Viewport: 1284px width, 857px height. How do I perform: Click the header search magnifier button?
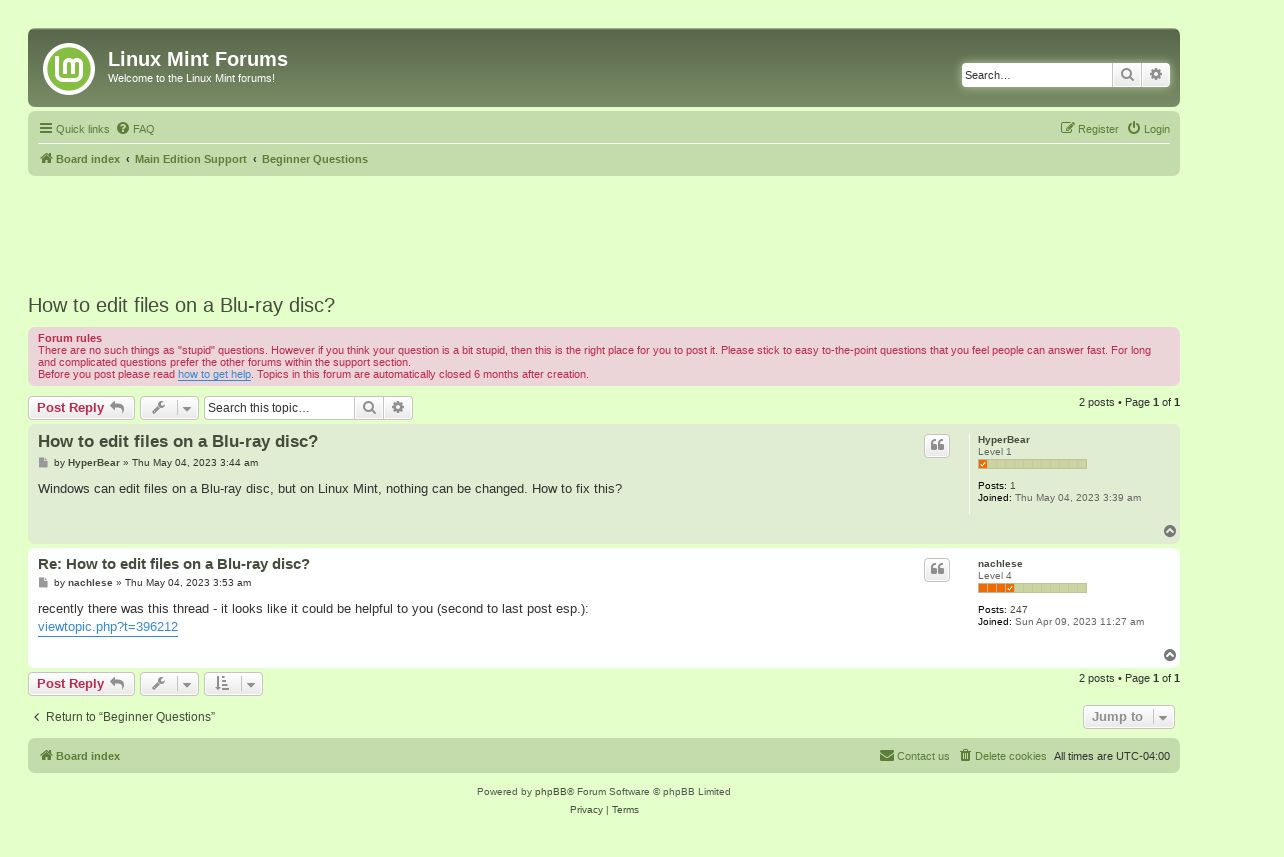point(1127,75)
